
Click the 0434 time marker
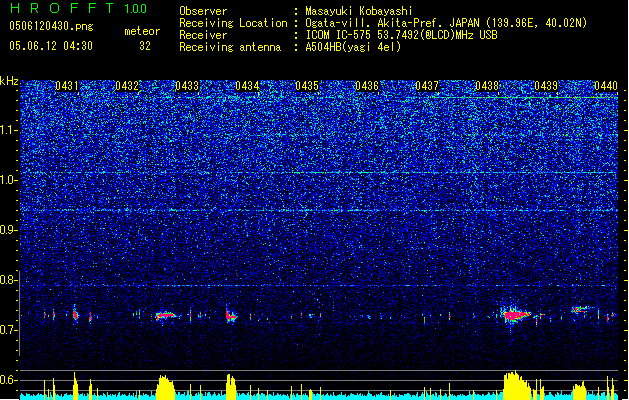pos(247,86)
